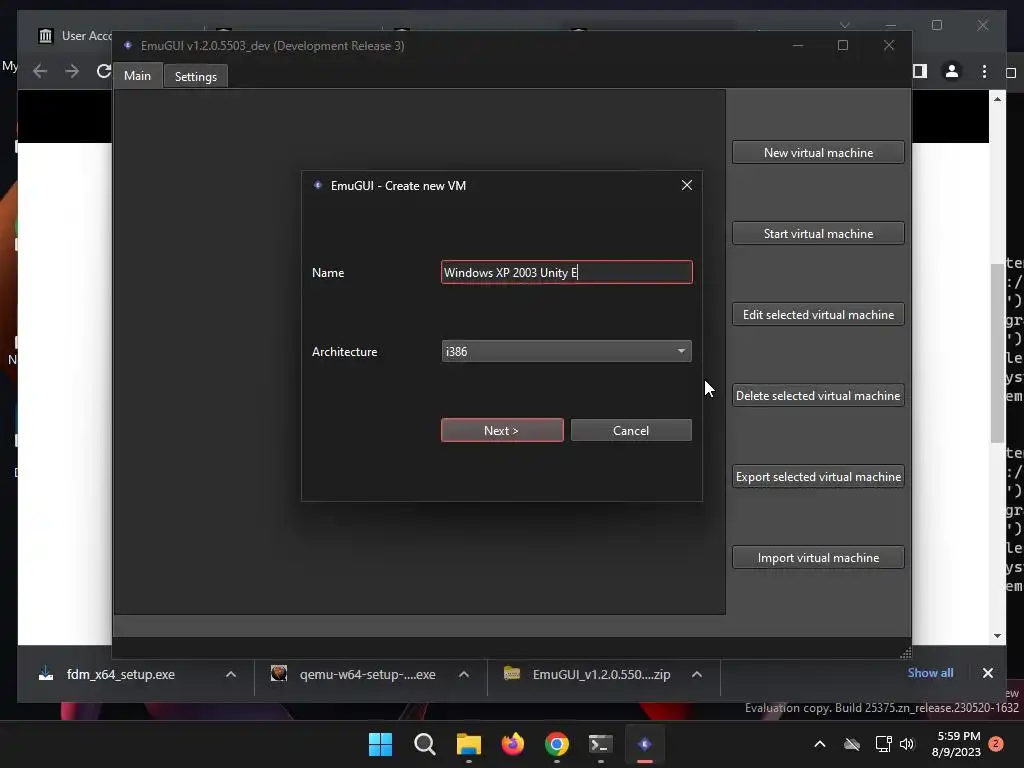The height and width of the screenshot is (768, 1024).
Task: Expand options for qemu-w64-setup download
Action: point(464,675)
